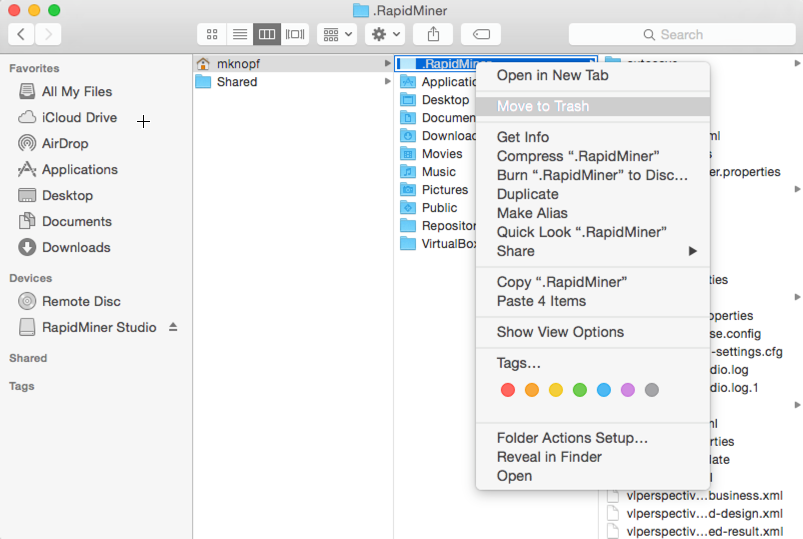Viewport: 803px width, 539px height.
Task: Open the Arrange items dropdown
Action: click(x=336, y=34)
